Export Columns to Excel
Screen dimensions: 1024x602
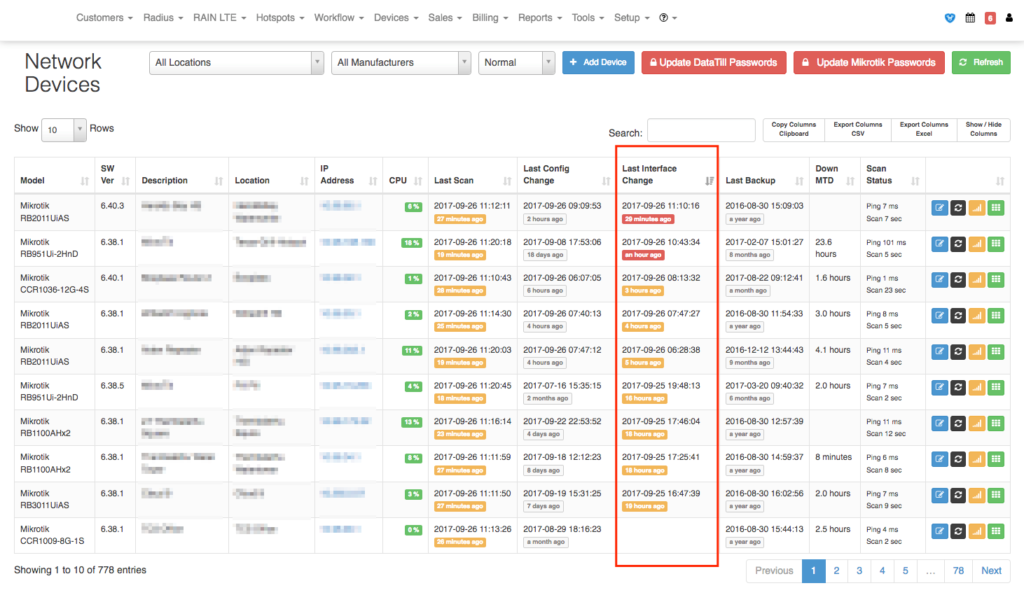[923, 129]
